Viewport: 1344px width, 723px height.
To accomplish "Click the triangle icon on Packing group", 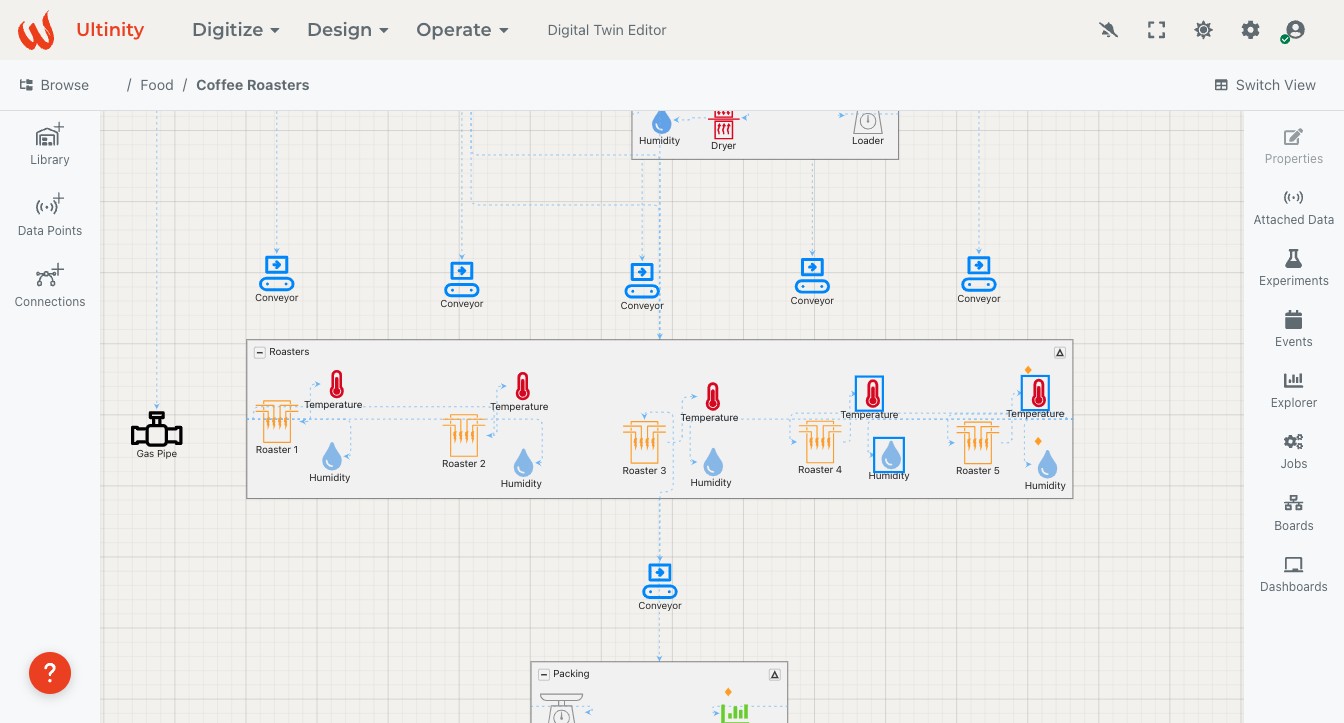I will point(774,674).
